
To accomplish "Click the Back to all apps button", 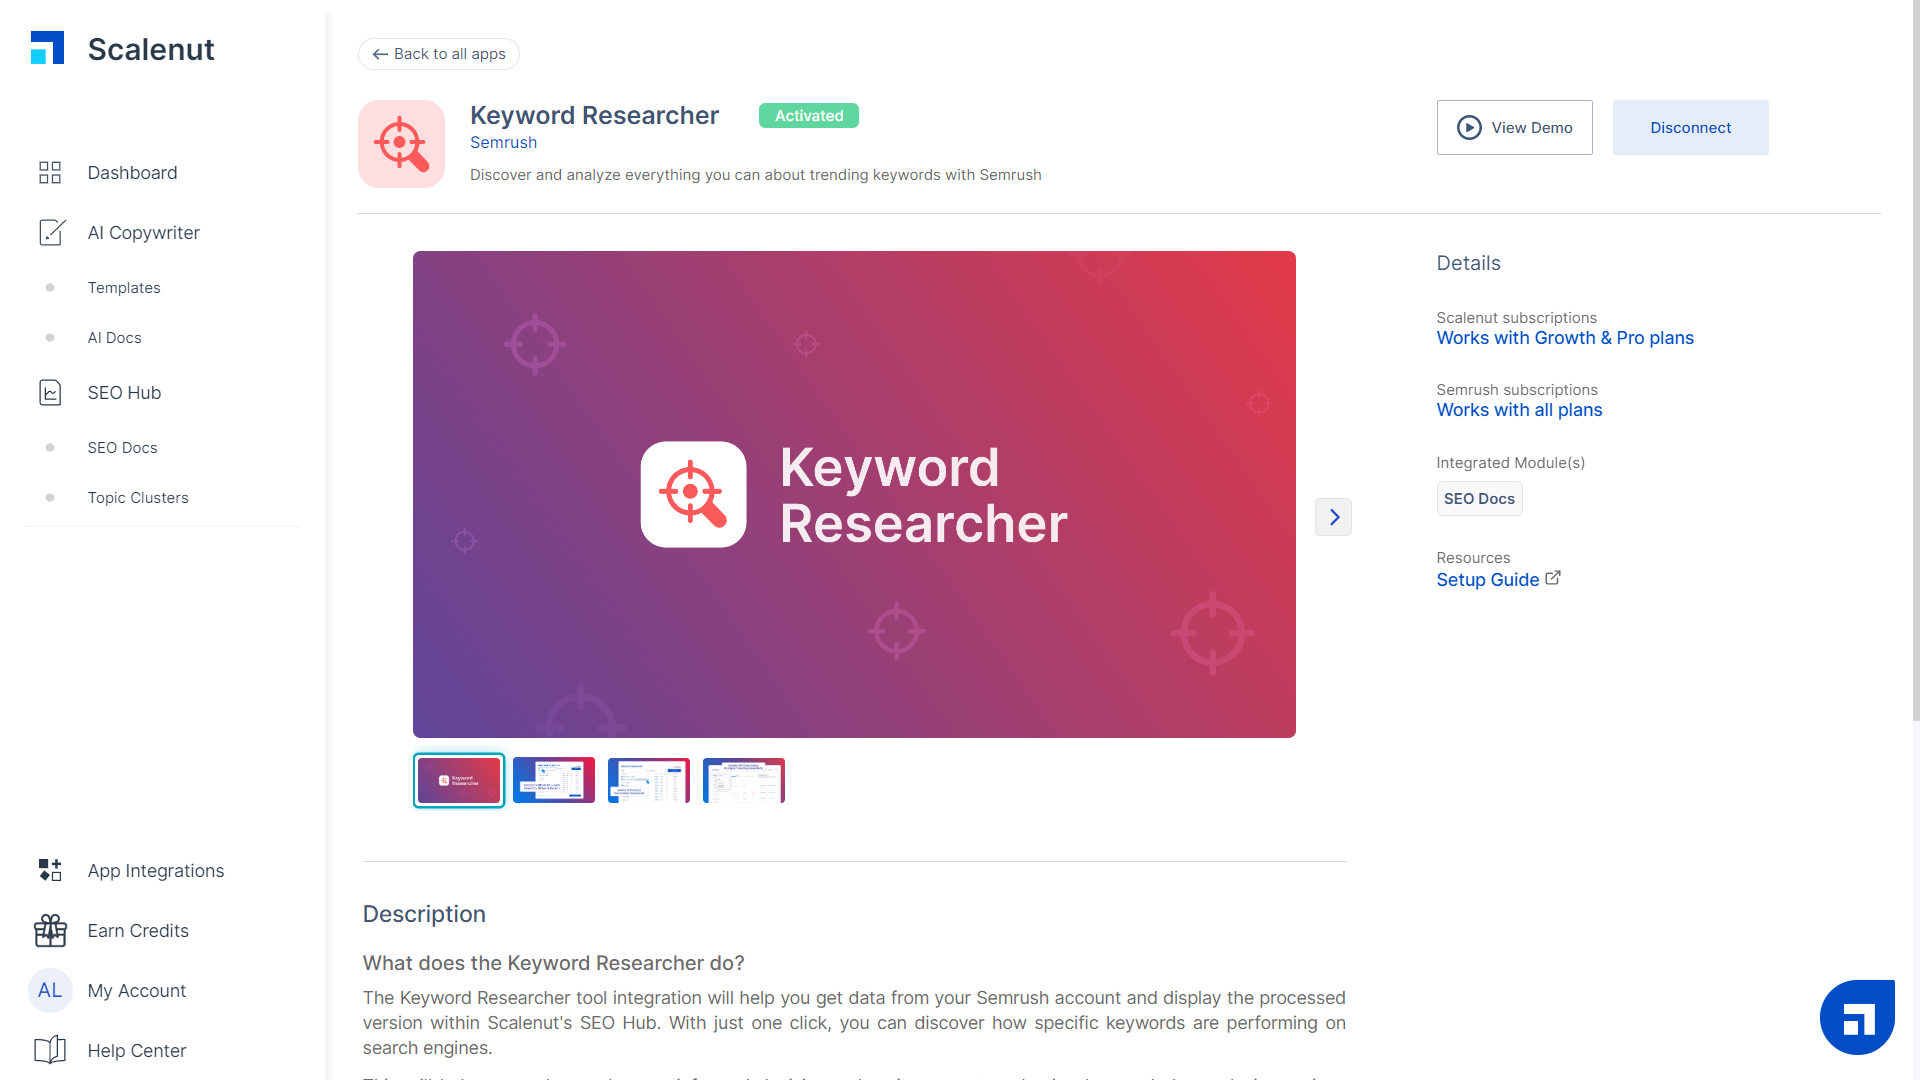I will pyautogui.click(x=438, y=53).
